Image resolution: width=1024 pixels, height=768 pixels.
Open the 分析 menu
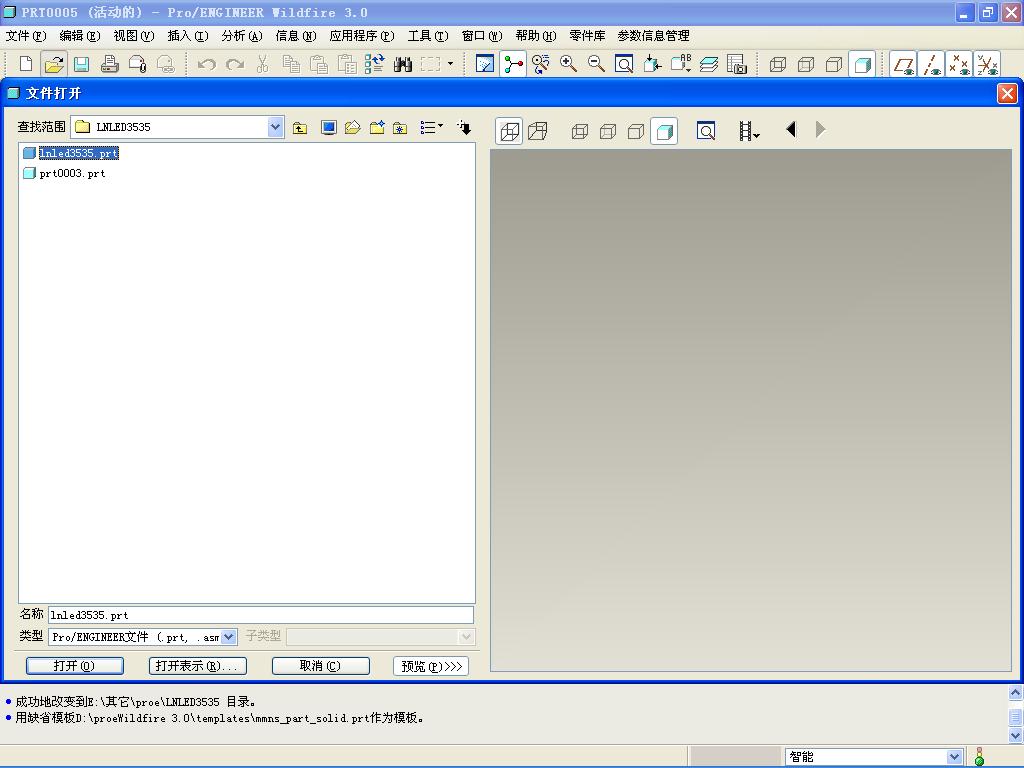point(242,36)
